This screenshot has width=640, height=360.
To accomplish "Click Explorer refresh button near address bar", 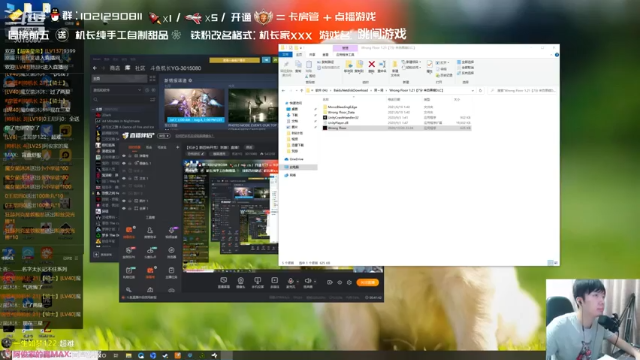I will 480,90.
